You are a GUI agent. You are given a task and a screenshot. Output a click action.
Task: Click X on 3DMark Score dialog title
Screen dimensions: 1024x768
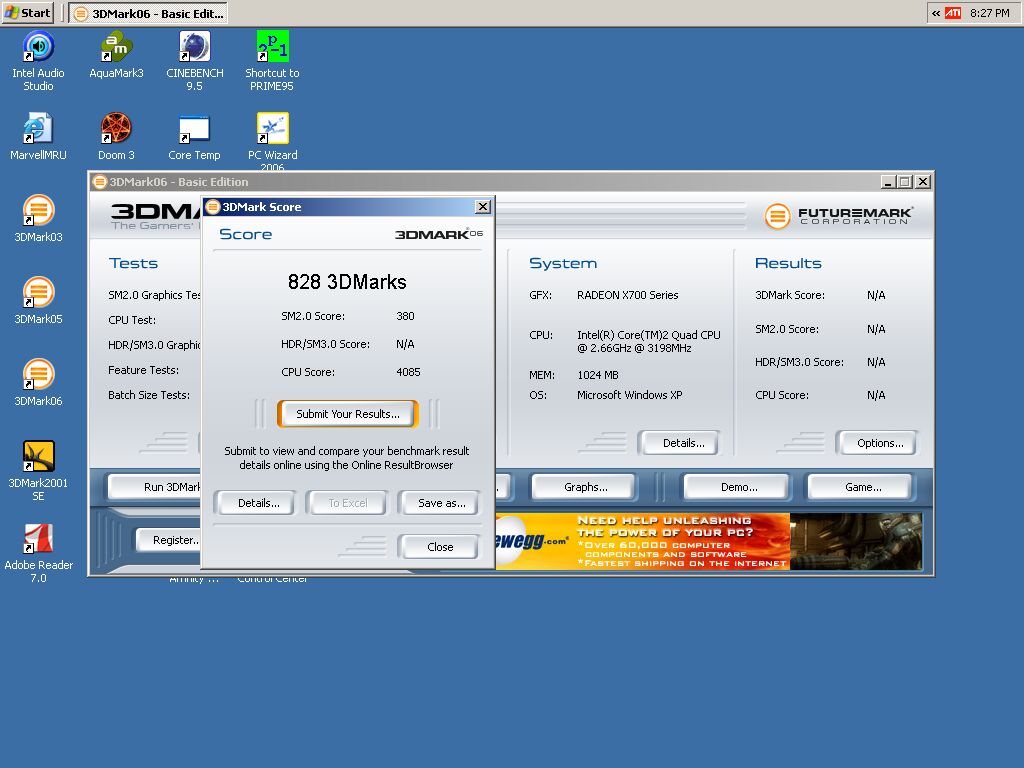coord(483,206)
